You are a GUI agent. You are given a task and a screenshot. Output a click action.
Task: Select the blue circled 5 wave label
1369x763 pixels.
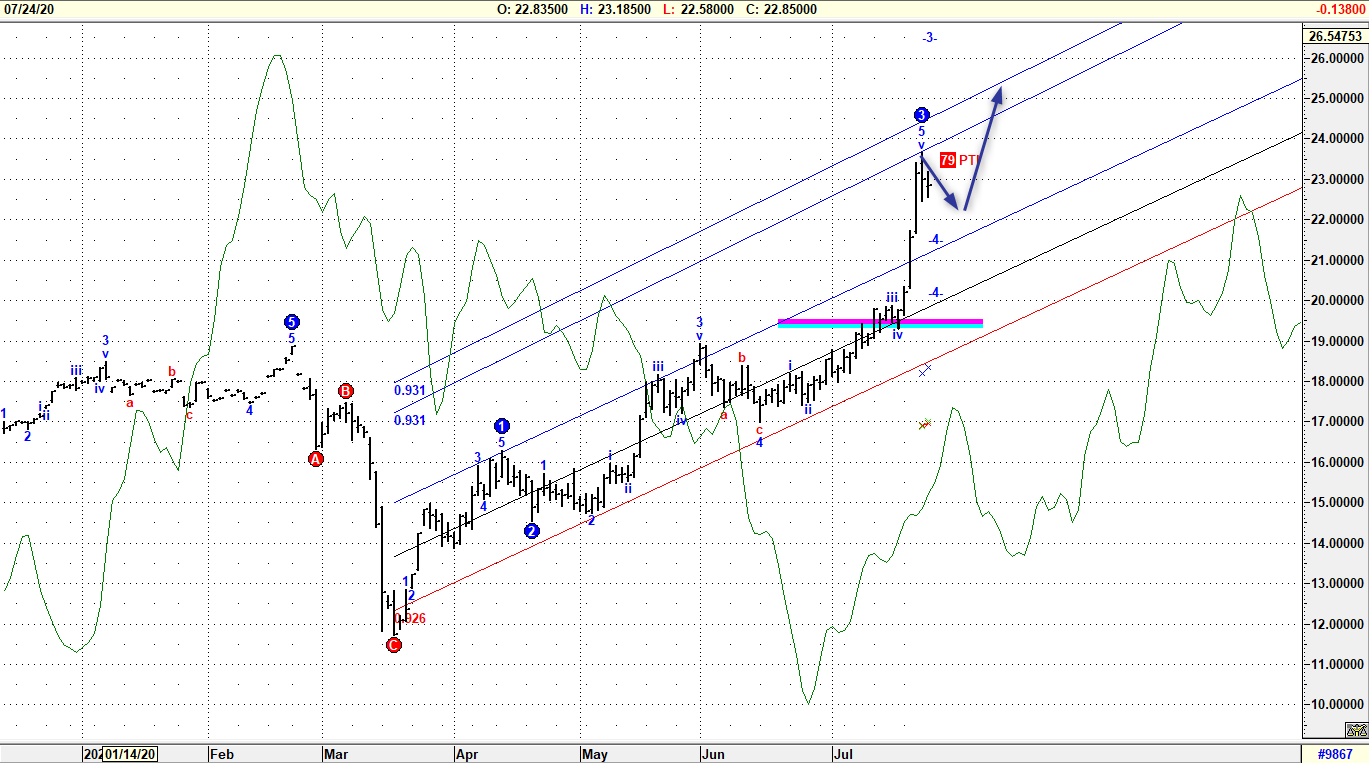pyautogui.click(x=292, y=322)
